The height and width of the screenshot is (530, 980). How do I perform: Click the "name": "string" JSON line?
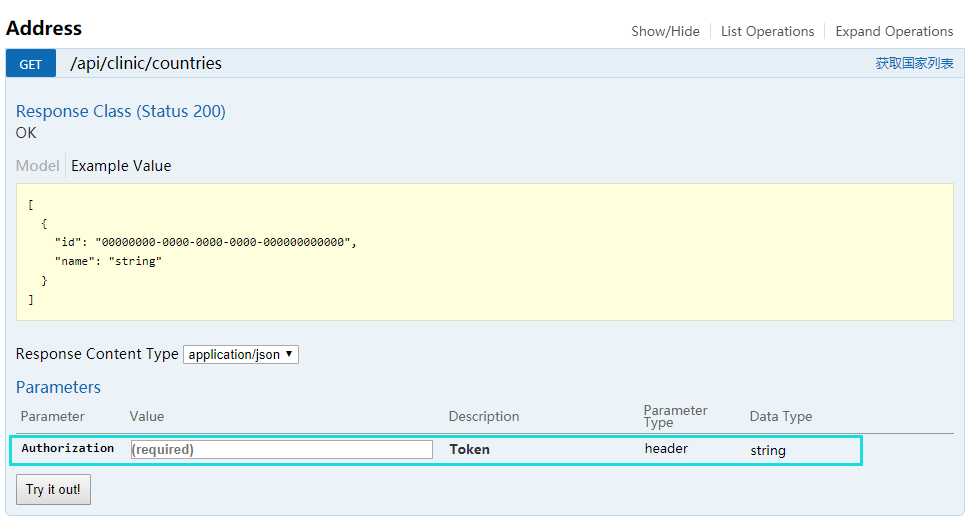(108, 261)
